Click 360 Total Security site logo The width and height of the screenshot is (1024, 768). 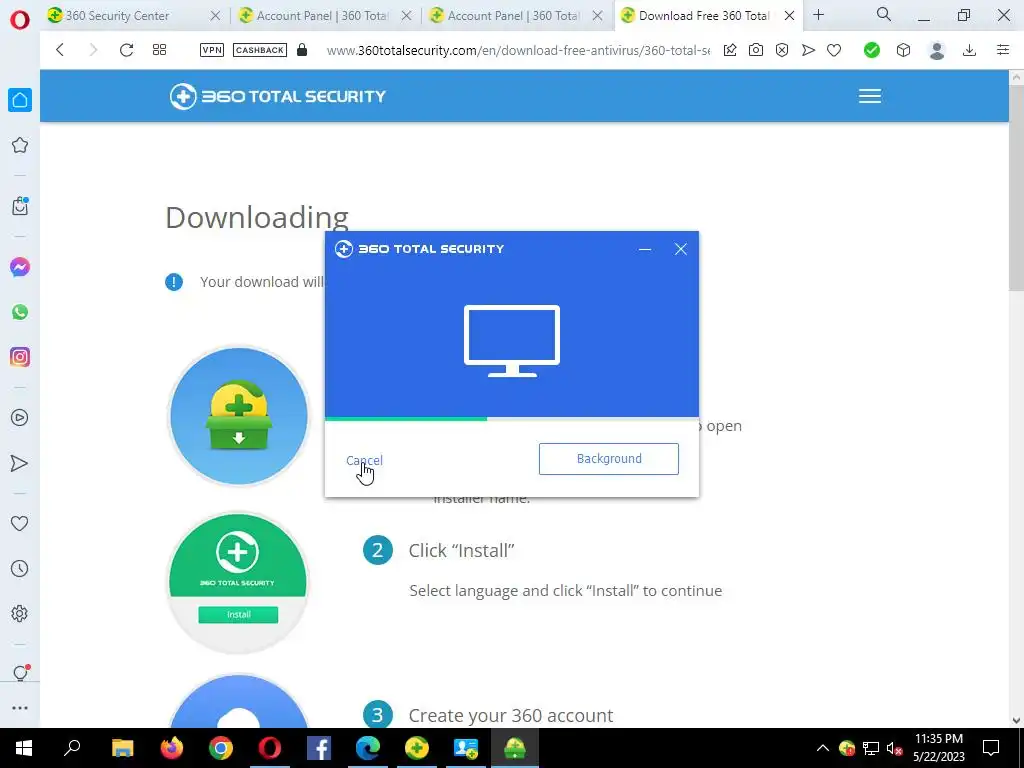(x=278, y=97)
